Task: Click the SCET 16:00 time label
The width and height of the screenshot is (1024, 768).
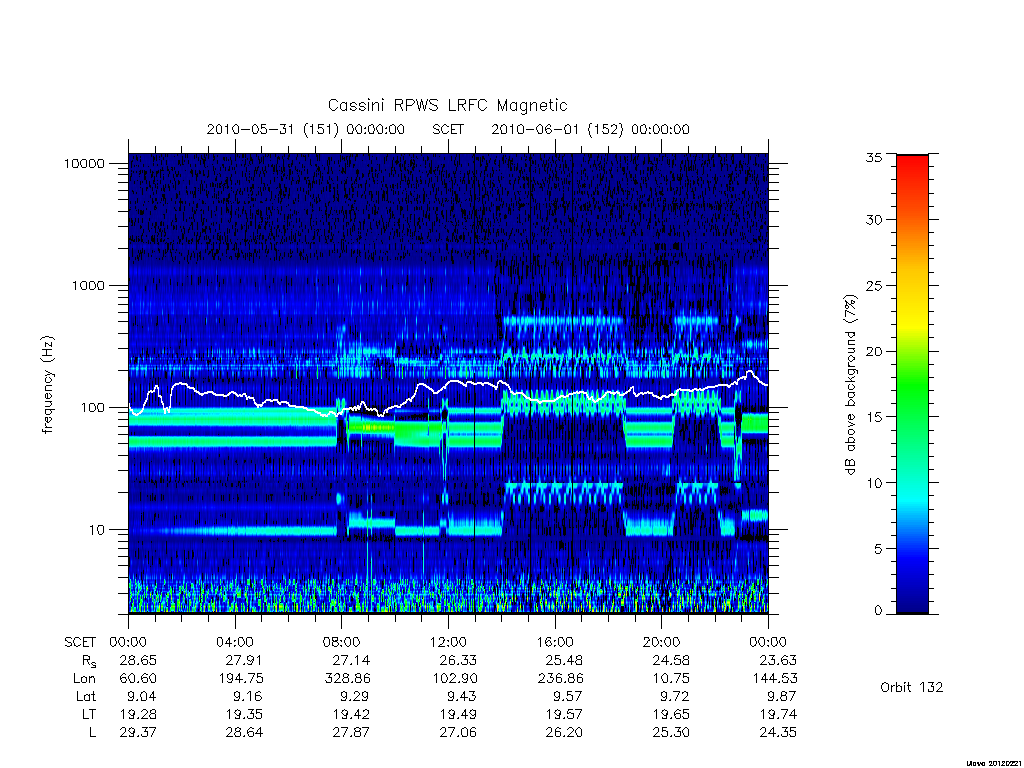Action: click(x=554, y=642)
